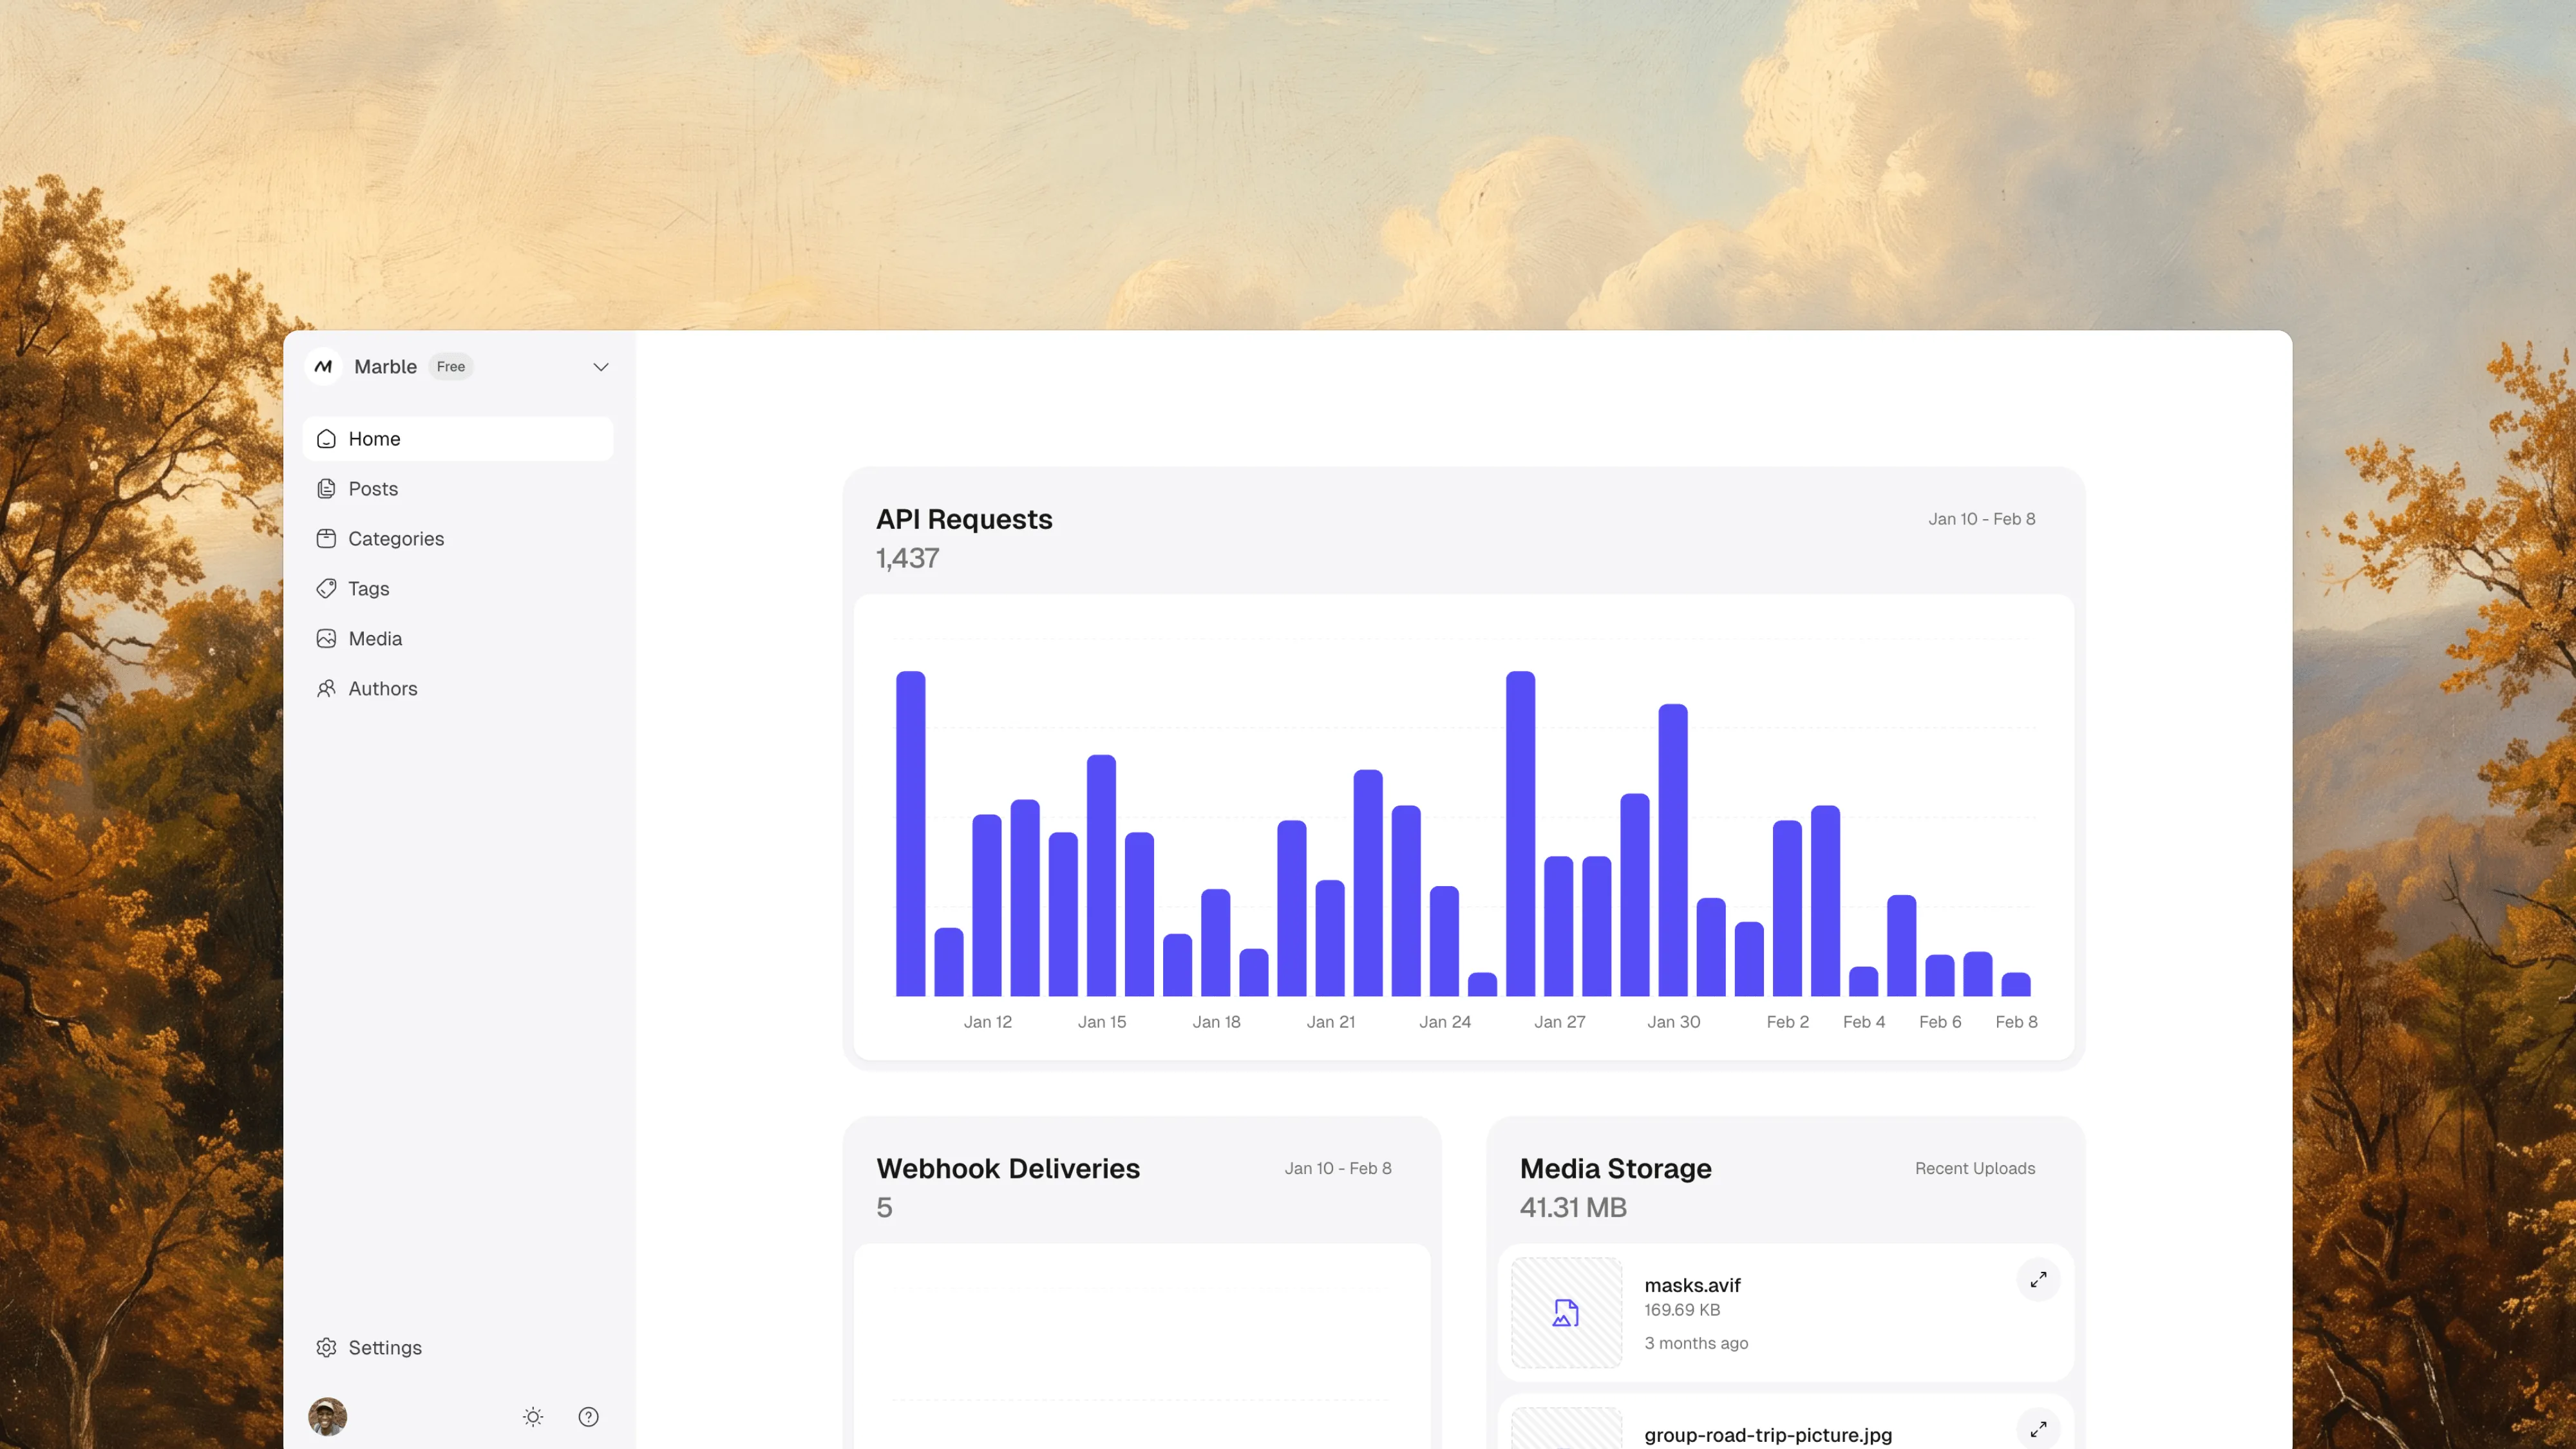Click the Media Storage heading

(1616, 1169)
